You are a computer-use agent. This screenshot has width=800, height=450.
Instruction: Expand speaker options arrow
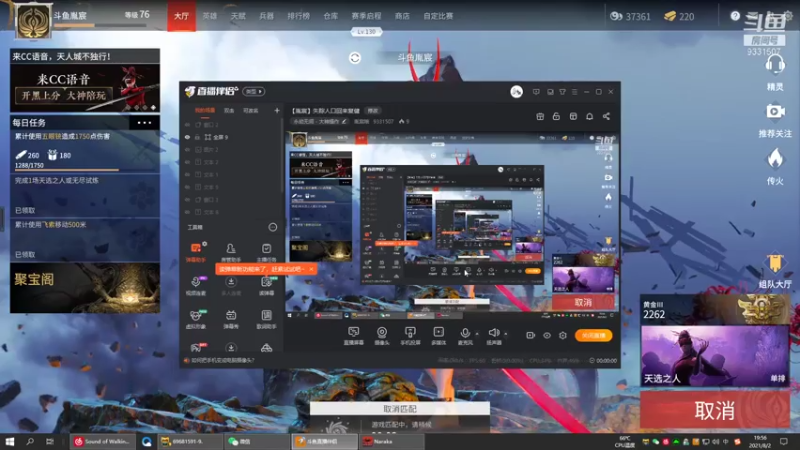coord(506,333)
